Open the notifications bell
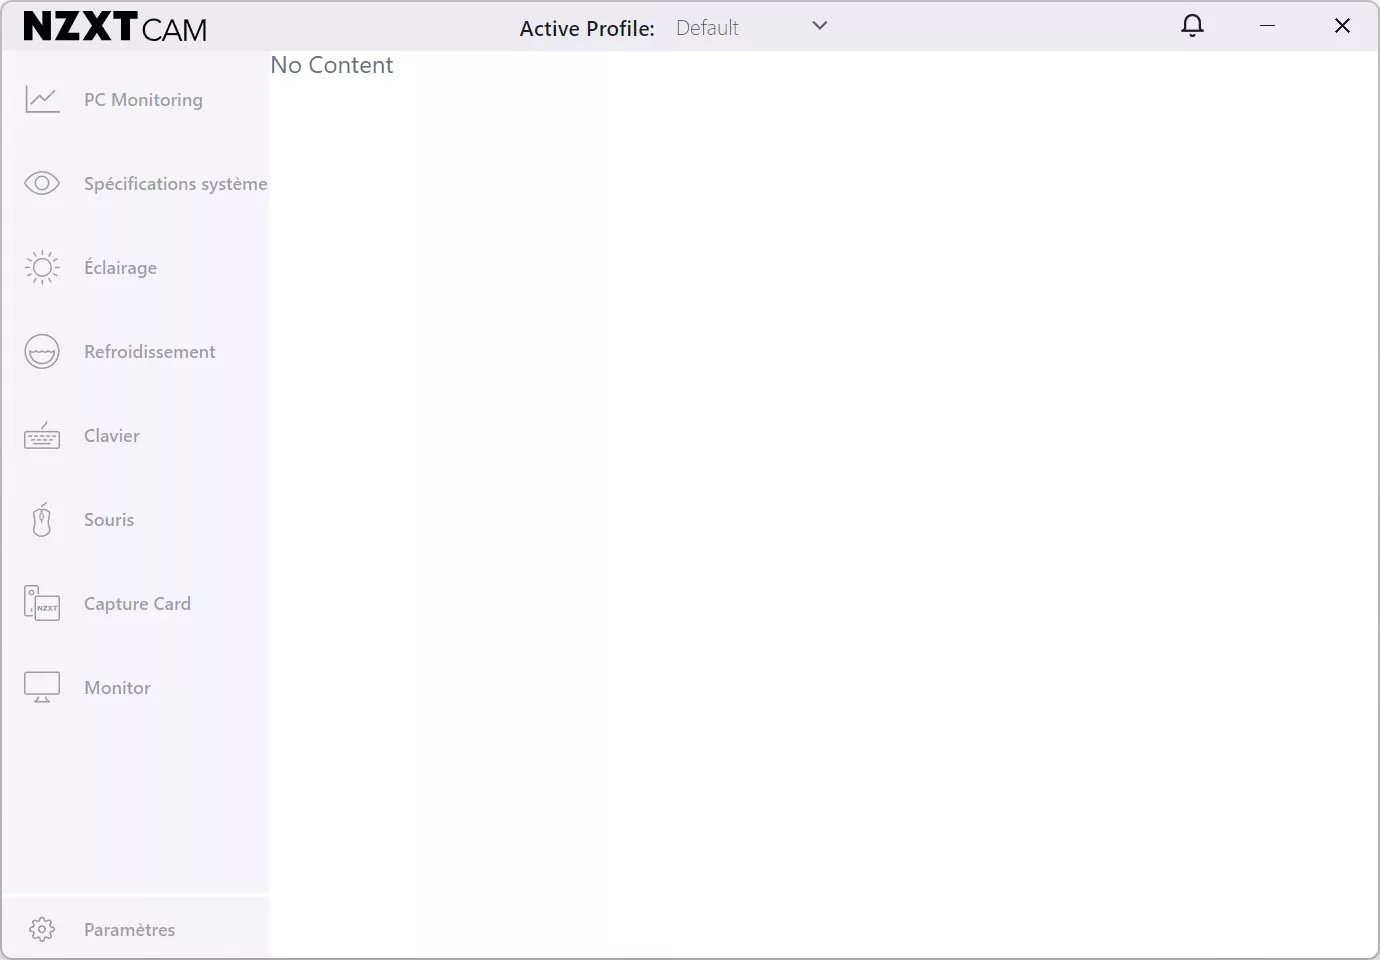The image size is (1380, 960). pyautogui.click(x=1192, y=26)
